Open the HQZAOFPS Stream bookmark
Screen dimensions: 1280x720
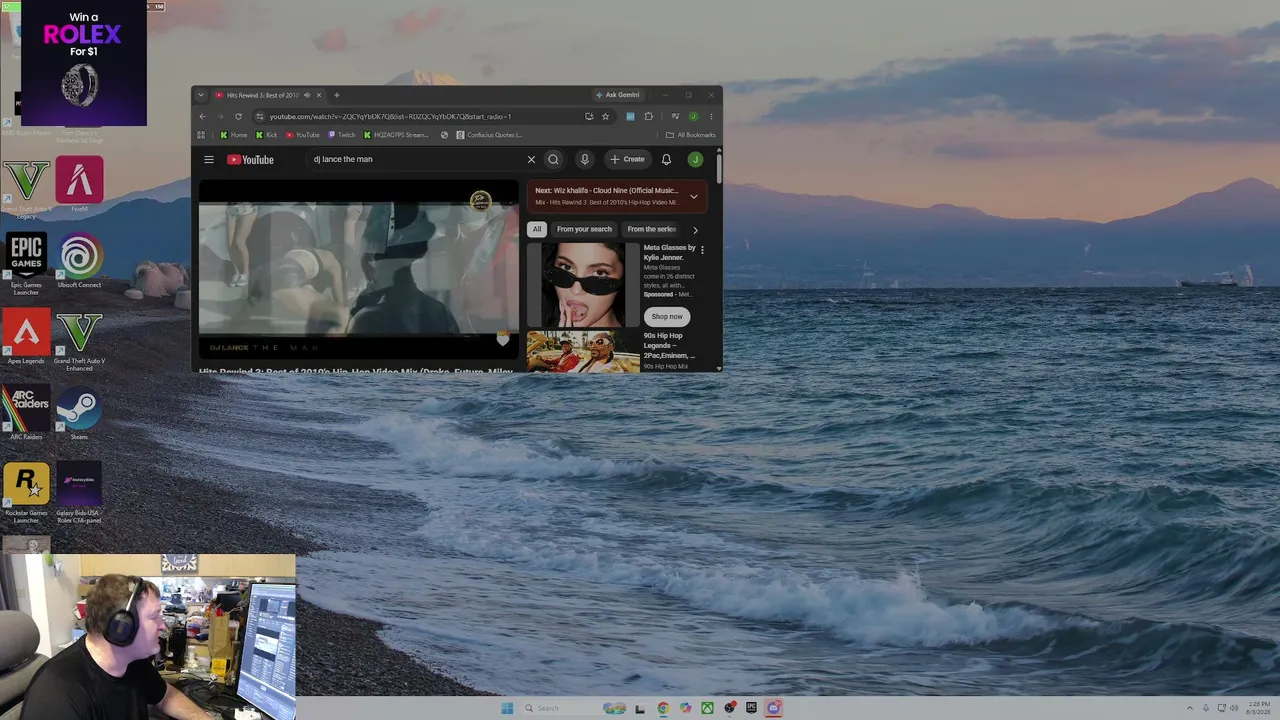[396, 135]
